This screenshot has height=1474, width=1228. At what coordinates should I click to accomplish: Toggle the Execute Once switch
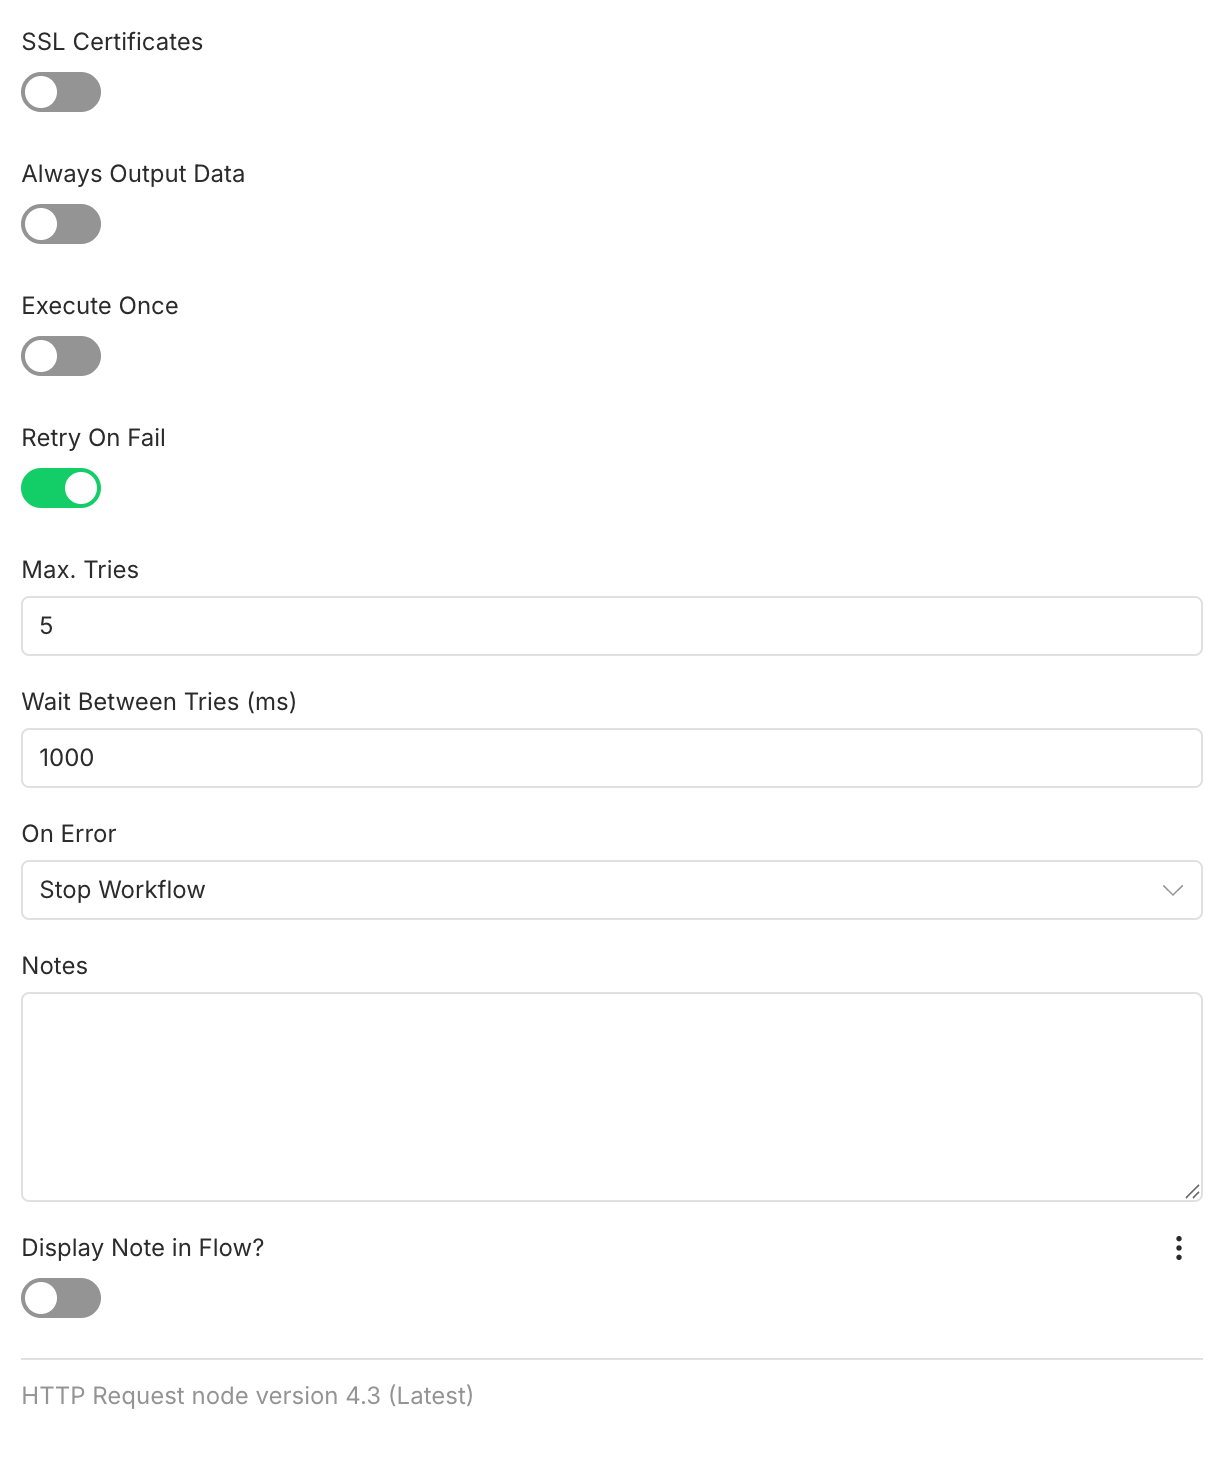[61, 356]
